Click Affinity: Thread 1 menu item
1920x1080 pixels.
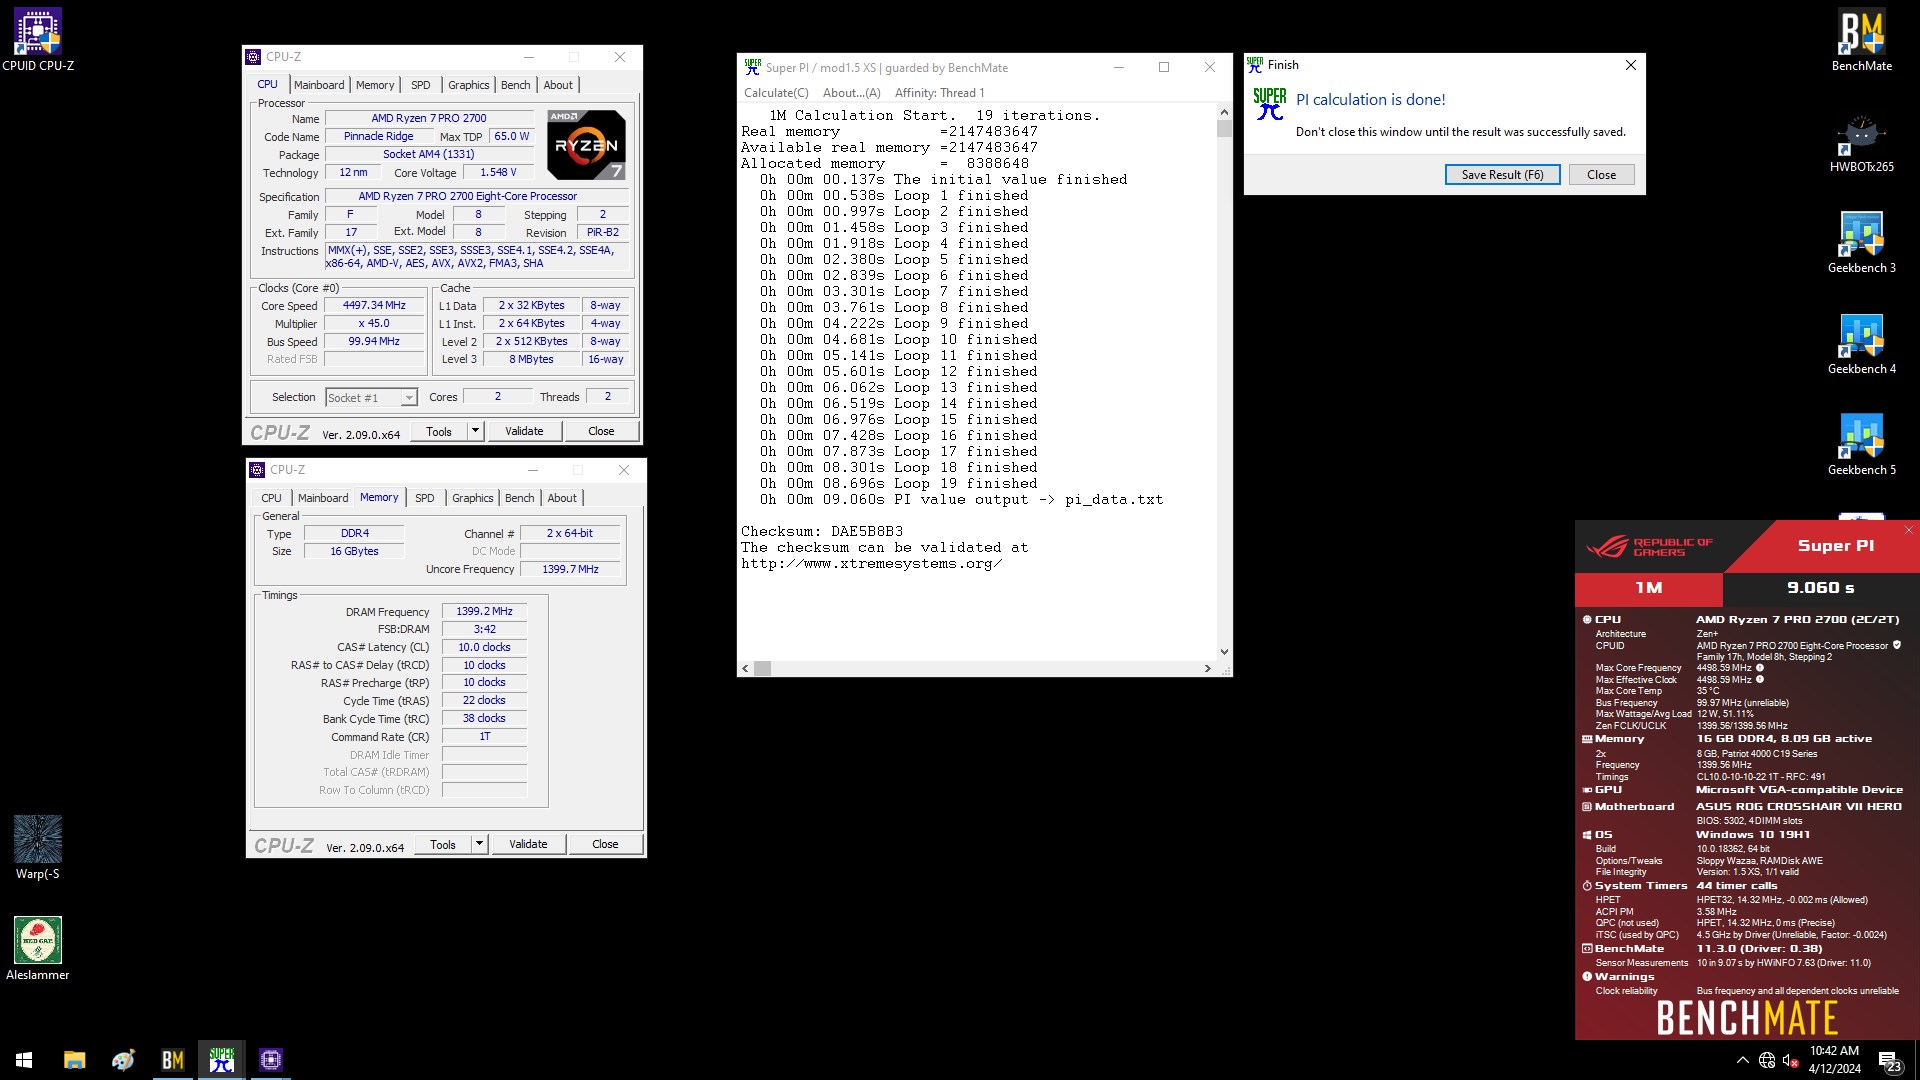point(940,93)
